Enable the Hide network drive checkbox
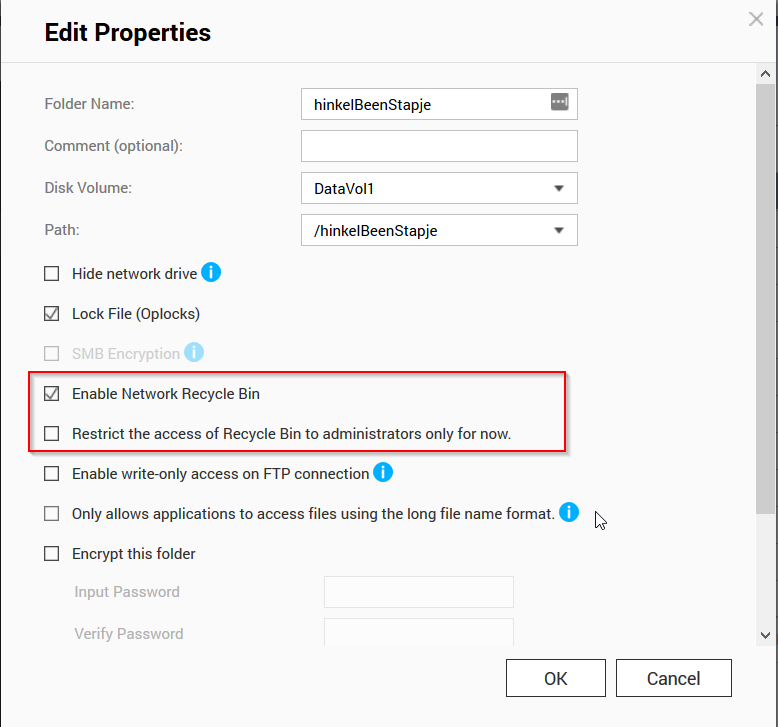Screen dimensions: 778x727 (52, 274)
